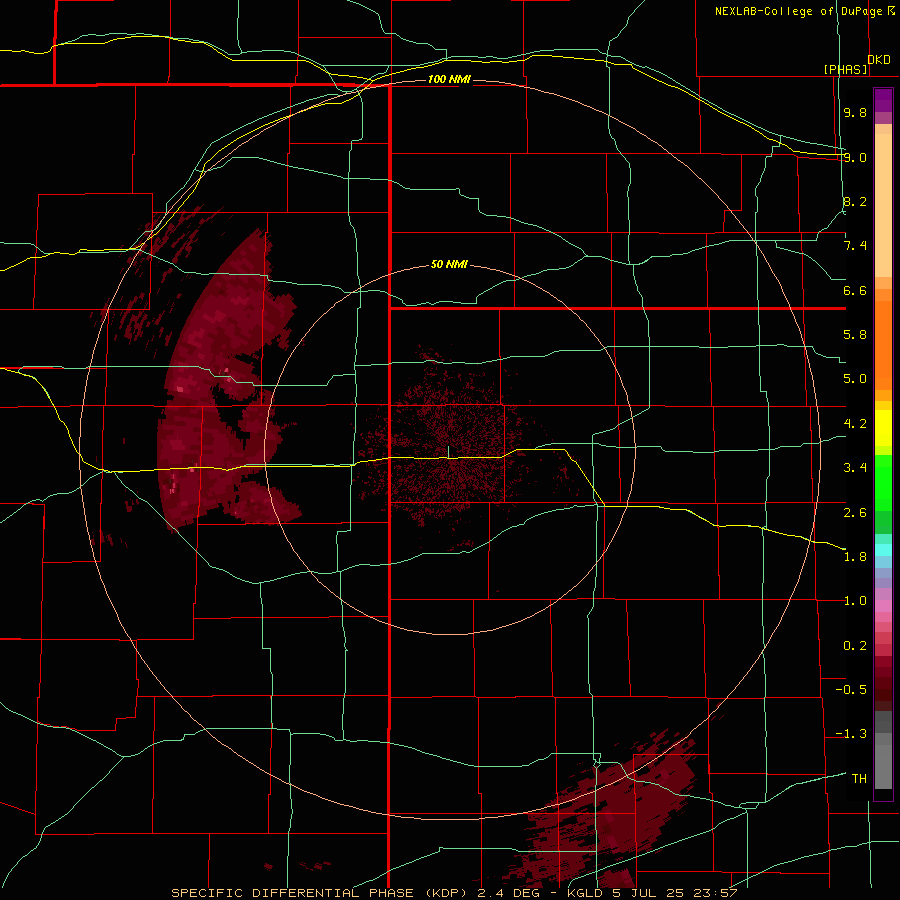Pick the green segment of the color bar

(883, 483)
